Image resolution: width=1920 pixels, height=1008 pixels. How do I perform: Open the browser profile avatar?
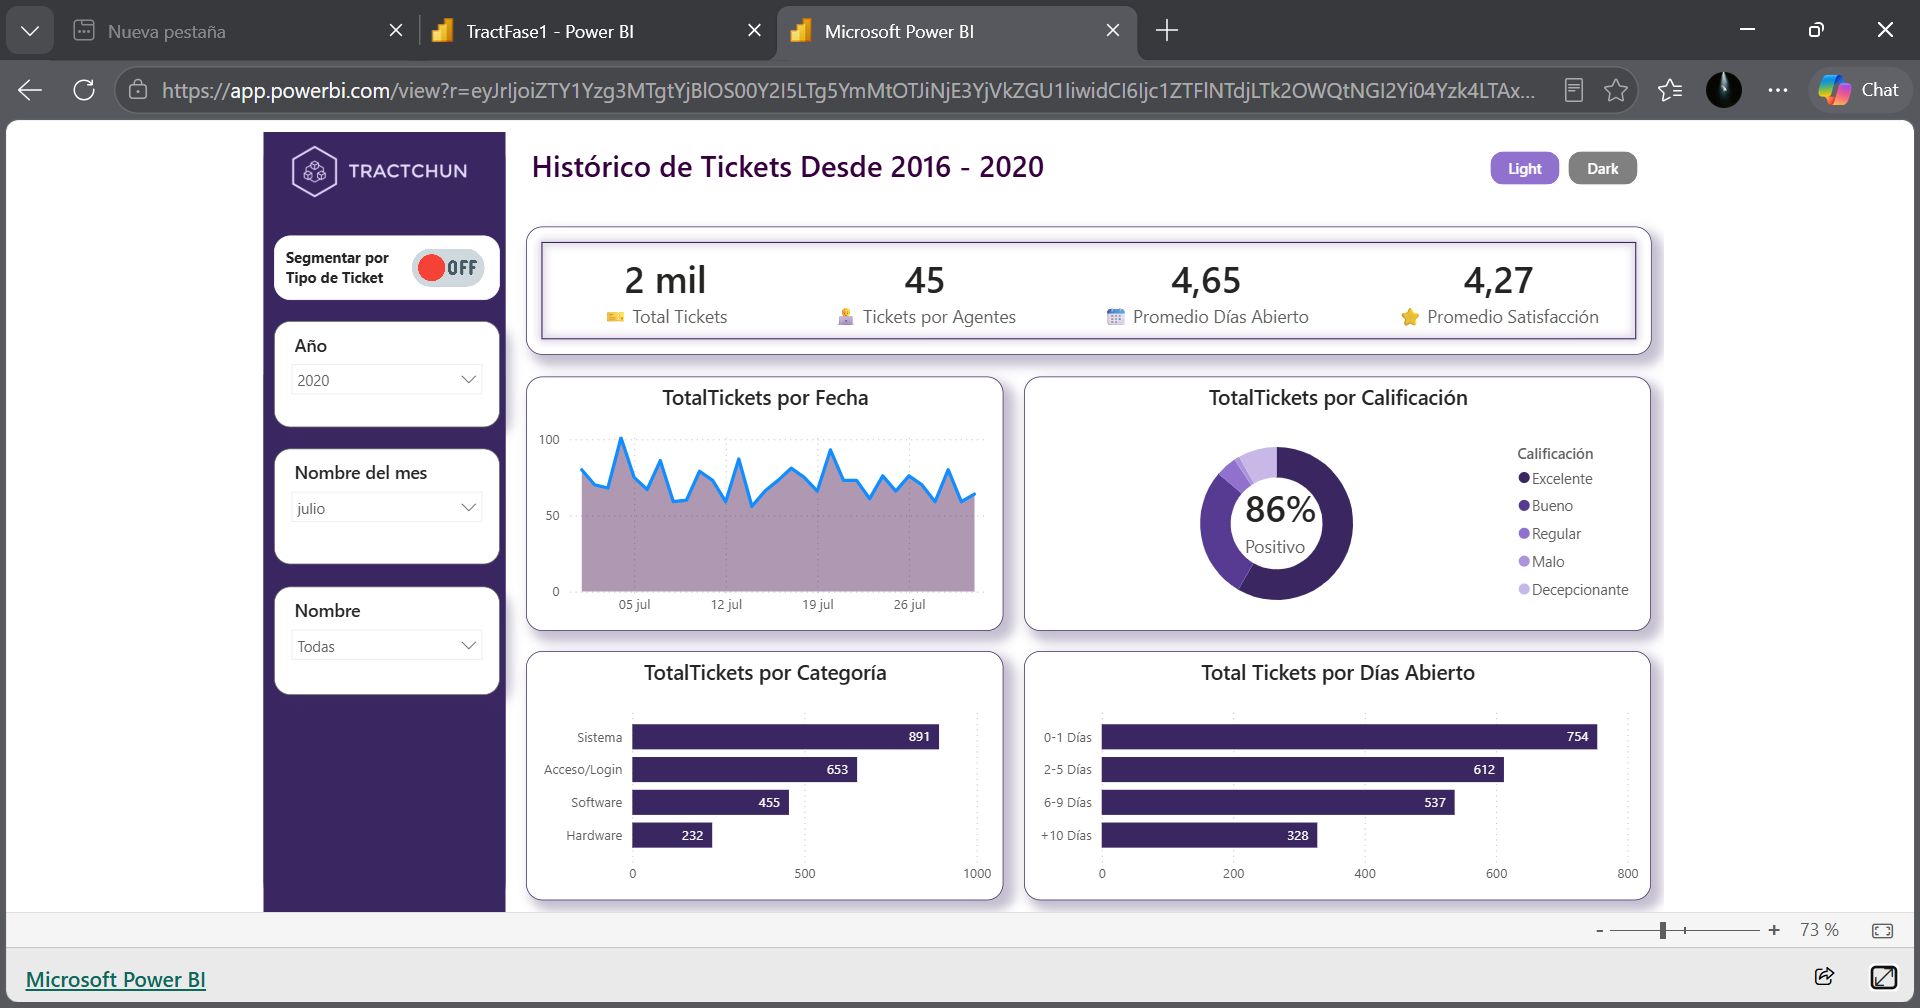coord(1723,90)
